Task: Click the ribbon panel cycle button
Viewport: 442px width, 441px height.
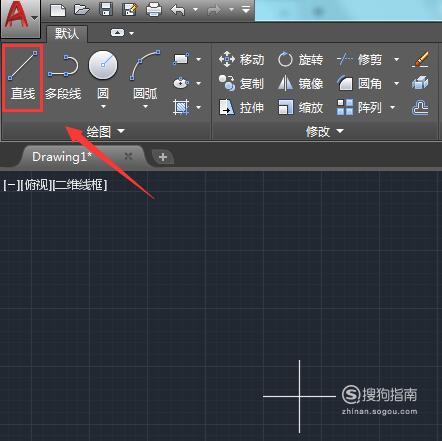Action: (117, 33)
